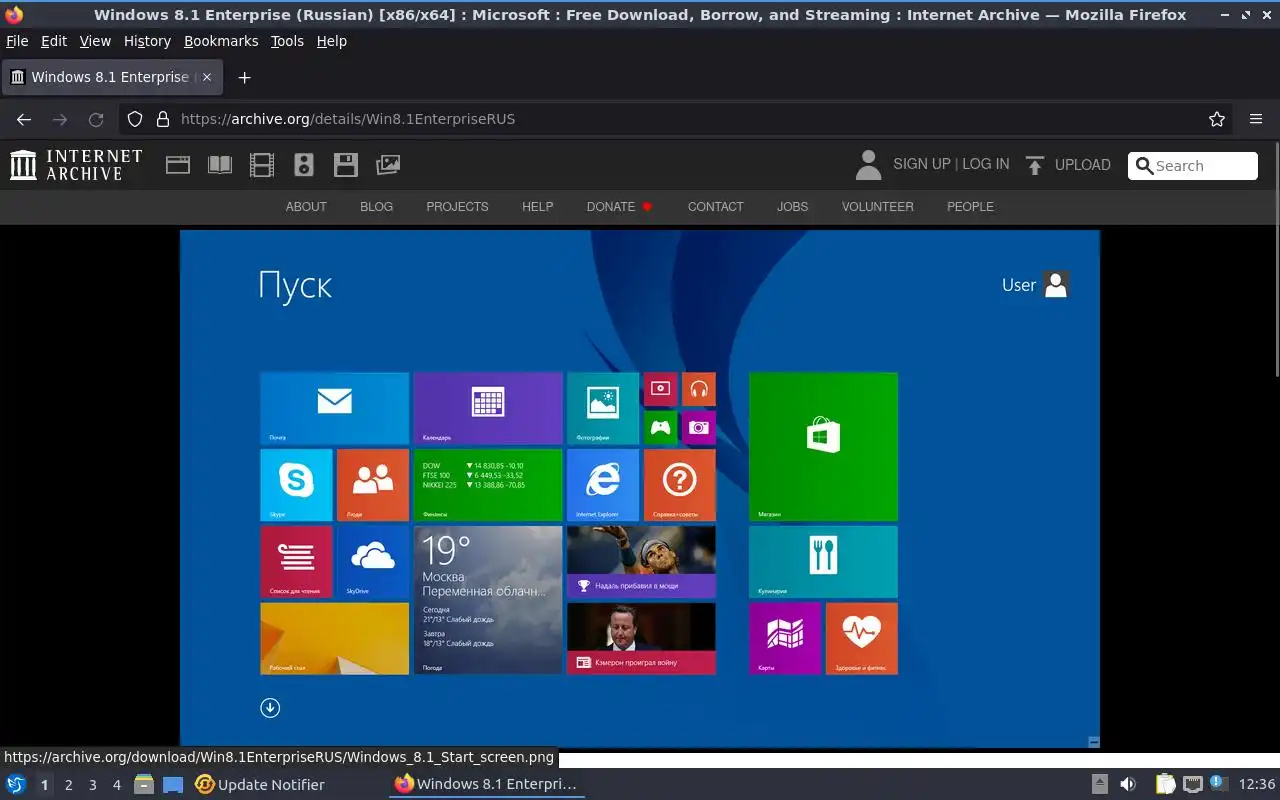Switch to workspace 4
Screen dimensions: 1280x800
(116, 785)
